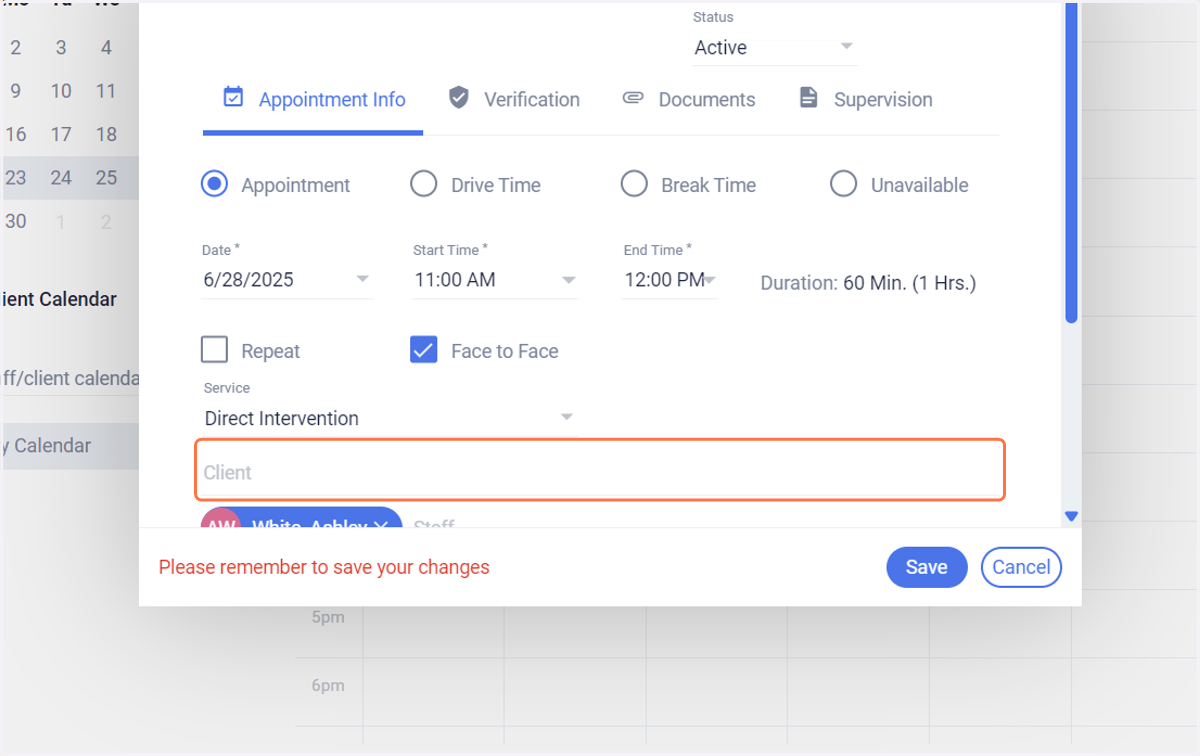Open the Documents tab
Screen dimensions: 1200x756
[x=688, y=100]
